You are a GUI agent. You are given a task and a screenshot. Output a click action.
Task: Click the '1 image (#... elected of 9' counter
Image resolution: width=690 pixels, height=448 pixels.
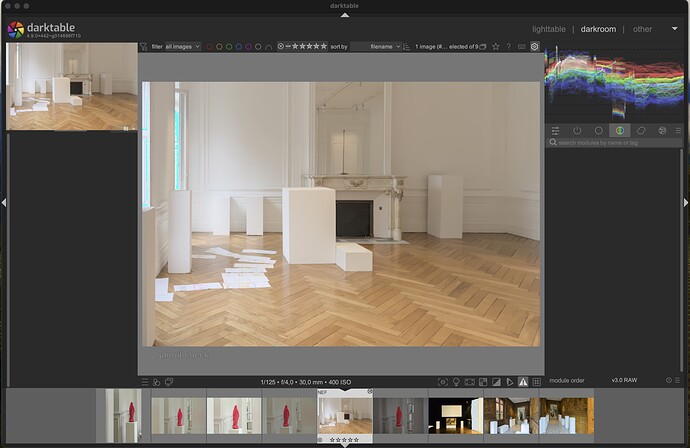[x=446, y=47]
